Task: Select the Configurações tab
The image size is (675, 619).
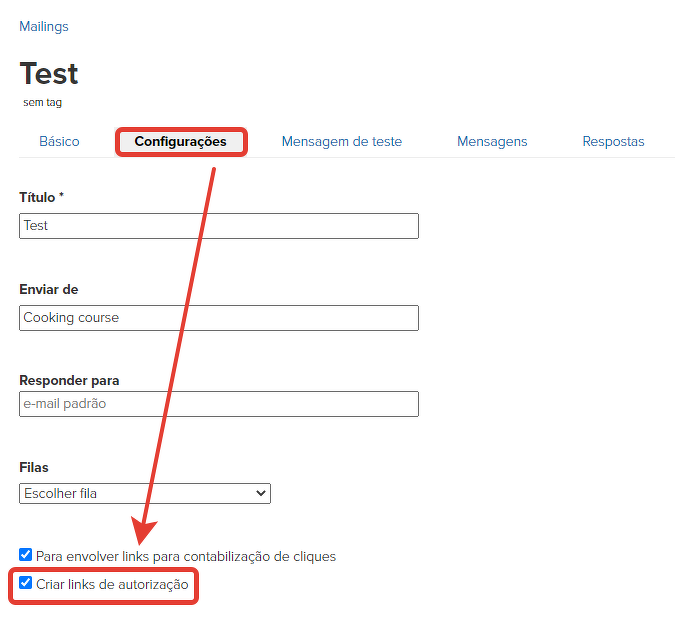Action: pyautogui.click(x=181, y=142)
